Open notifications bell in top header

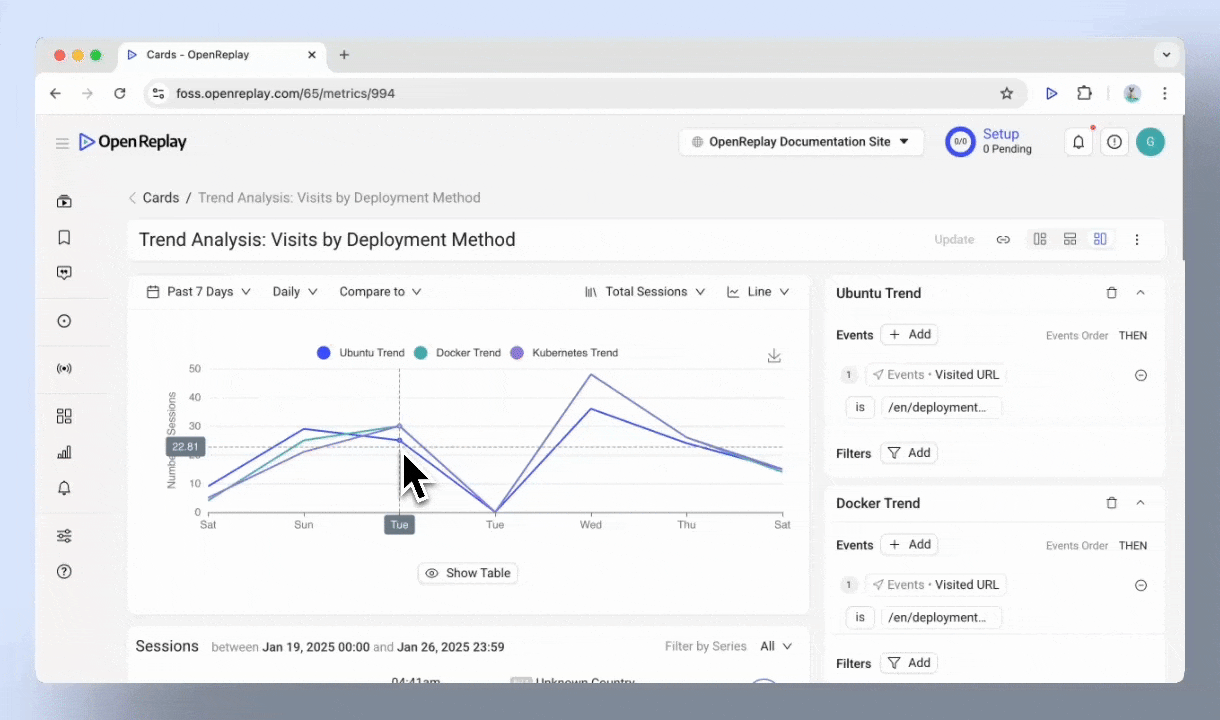1078,142
